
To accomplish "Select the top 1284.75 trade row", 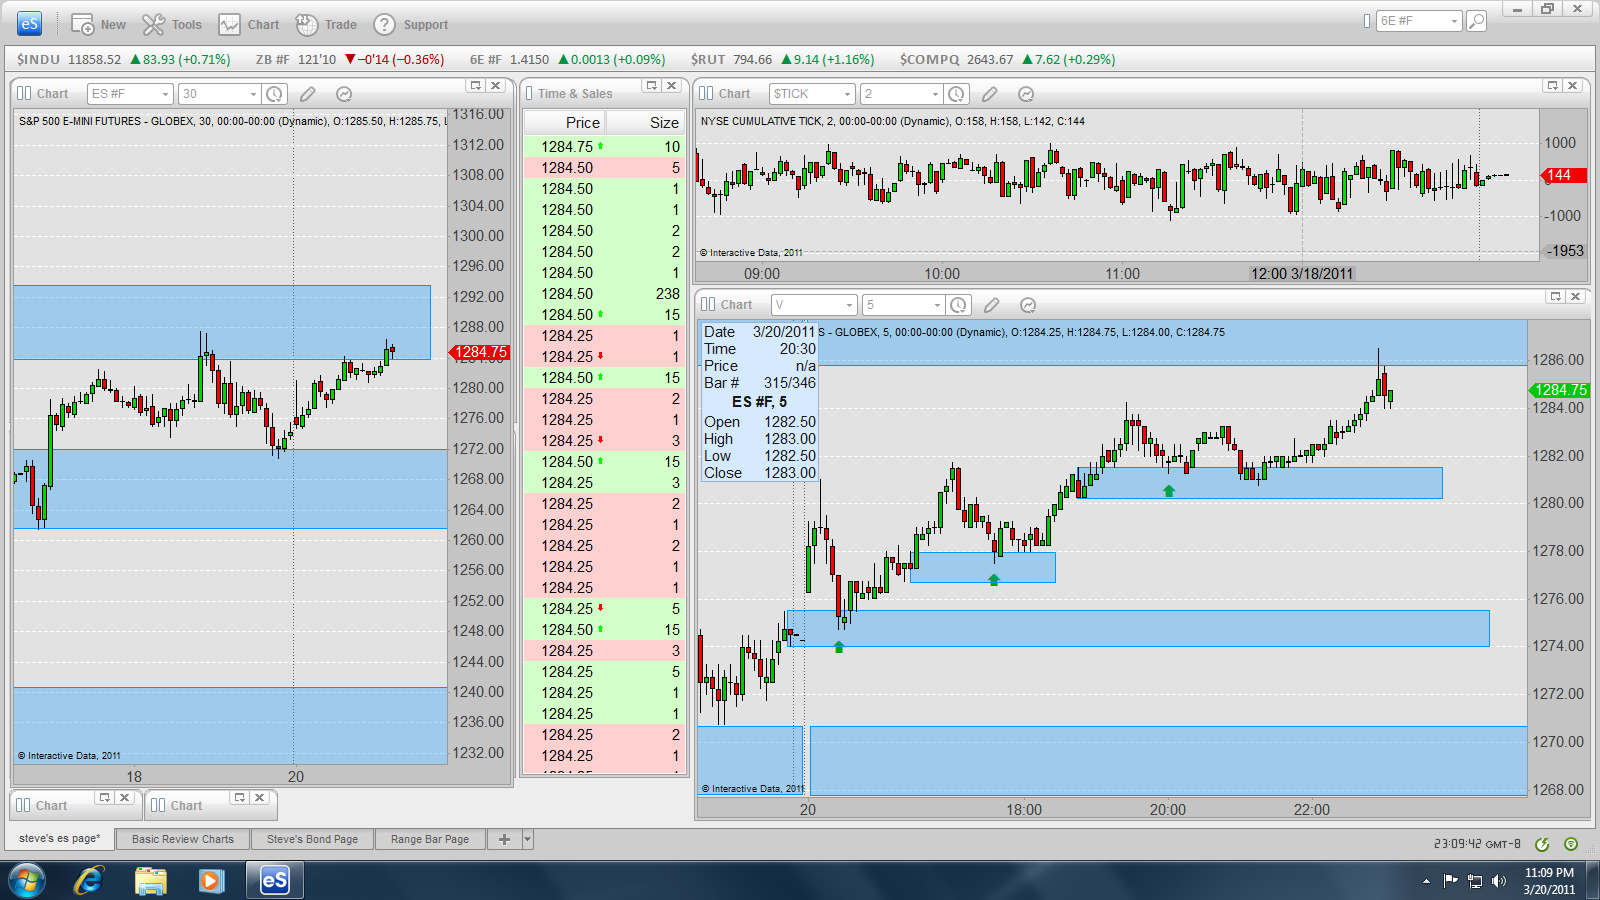I will pos(604,147).
